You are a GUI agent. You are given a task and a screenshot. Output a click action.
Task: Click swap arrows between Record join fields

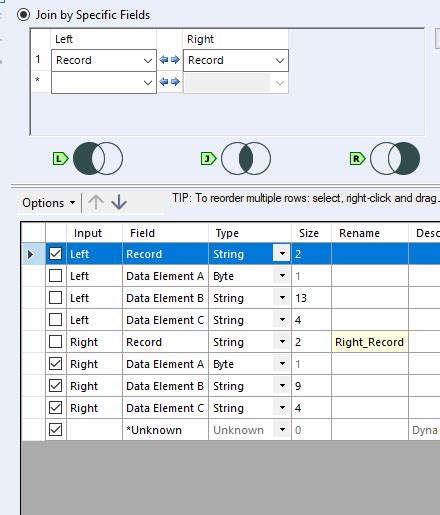pos(170,60)
